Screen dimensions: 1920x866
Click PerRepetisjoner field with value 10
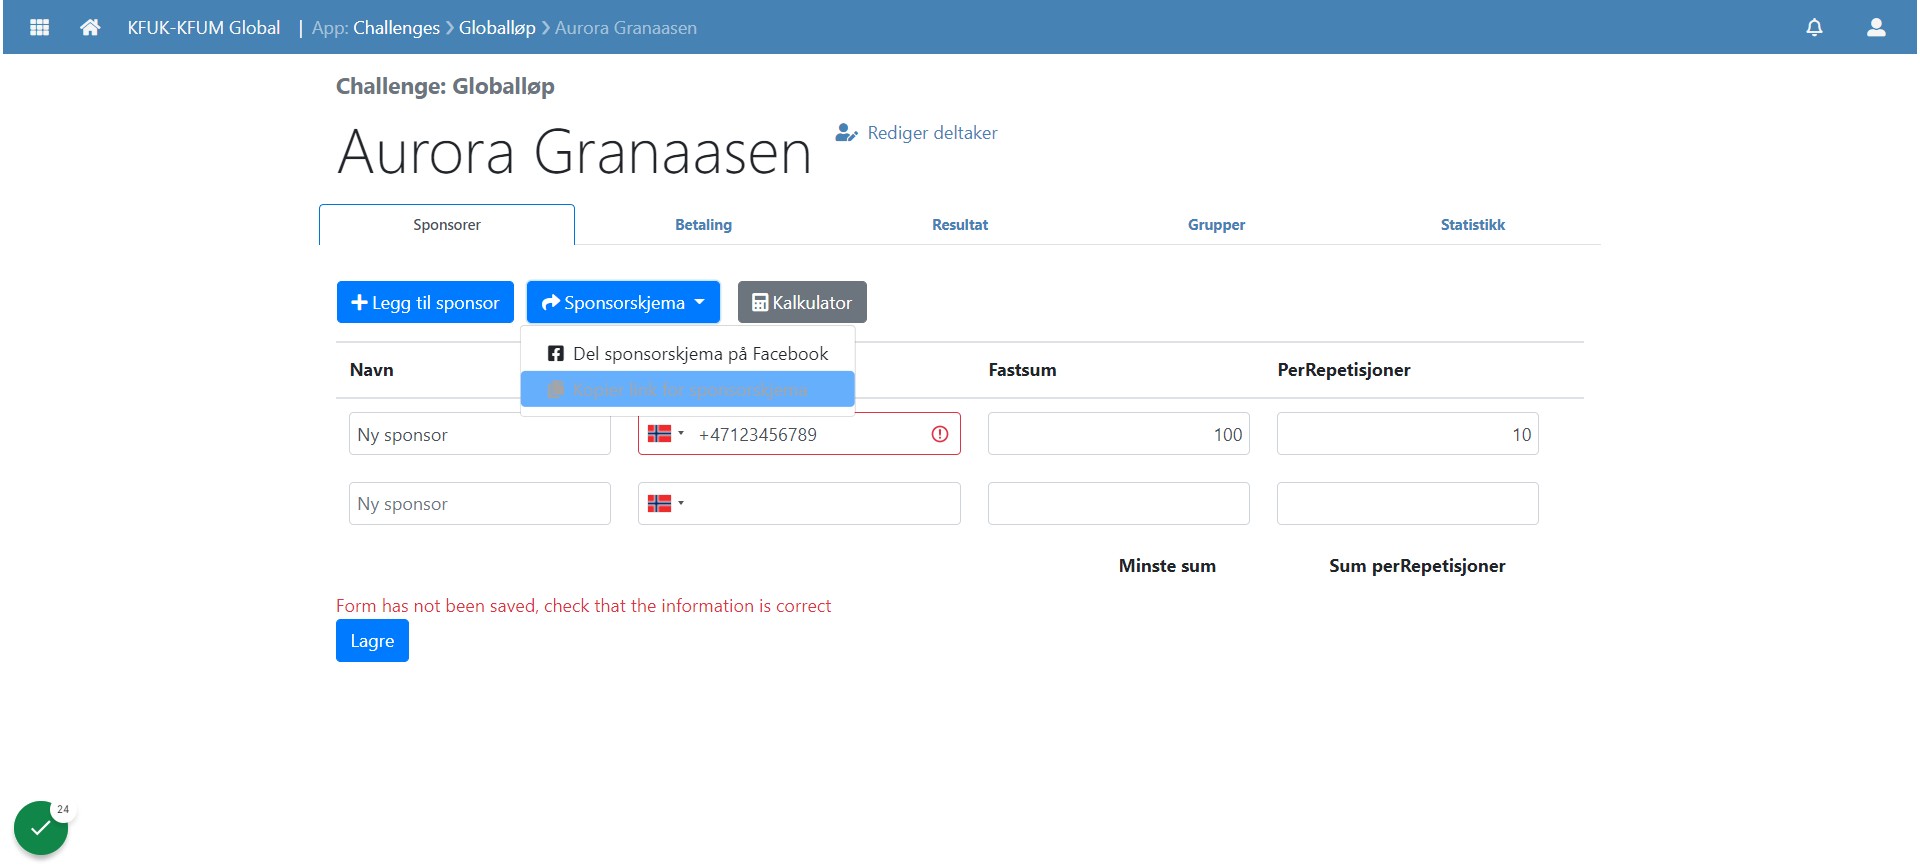[1408, 434]
